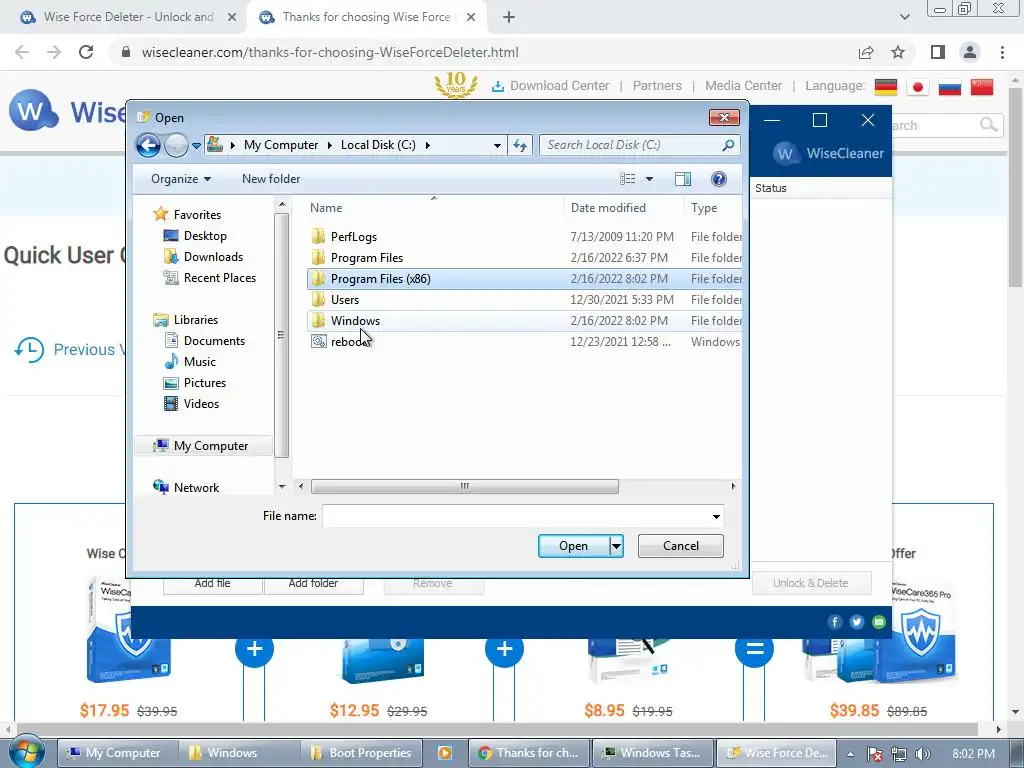The image size is (1024, 768).
Task: Expand the address bar history dropdown
Action: (497, 145)
